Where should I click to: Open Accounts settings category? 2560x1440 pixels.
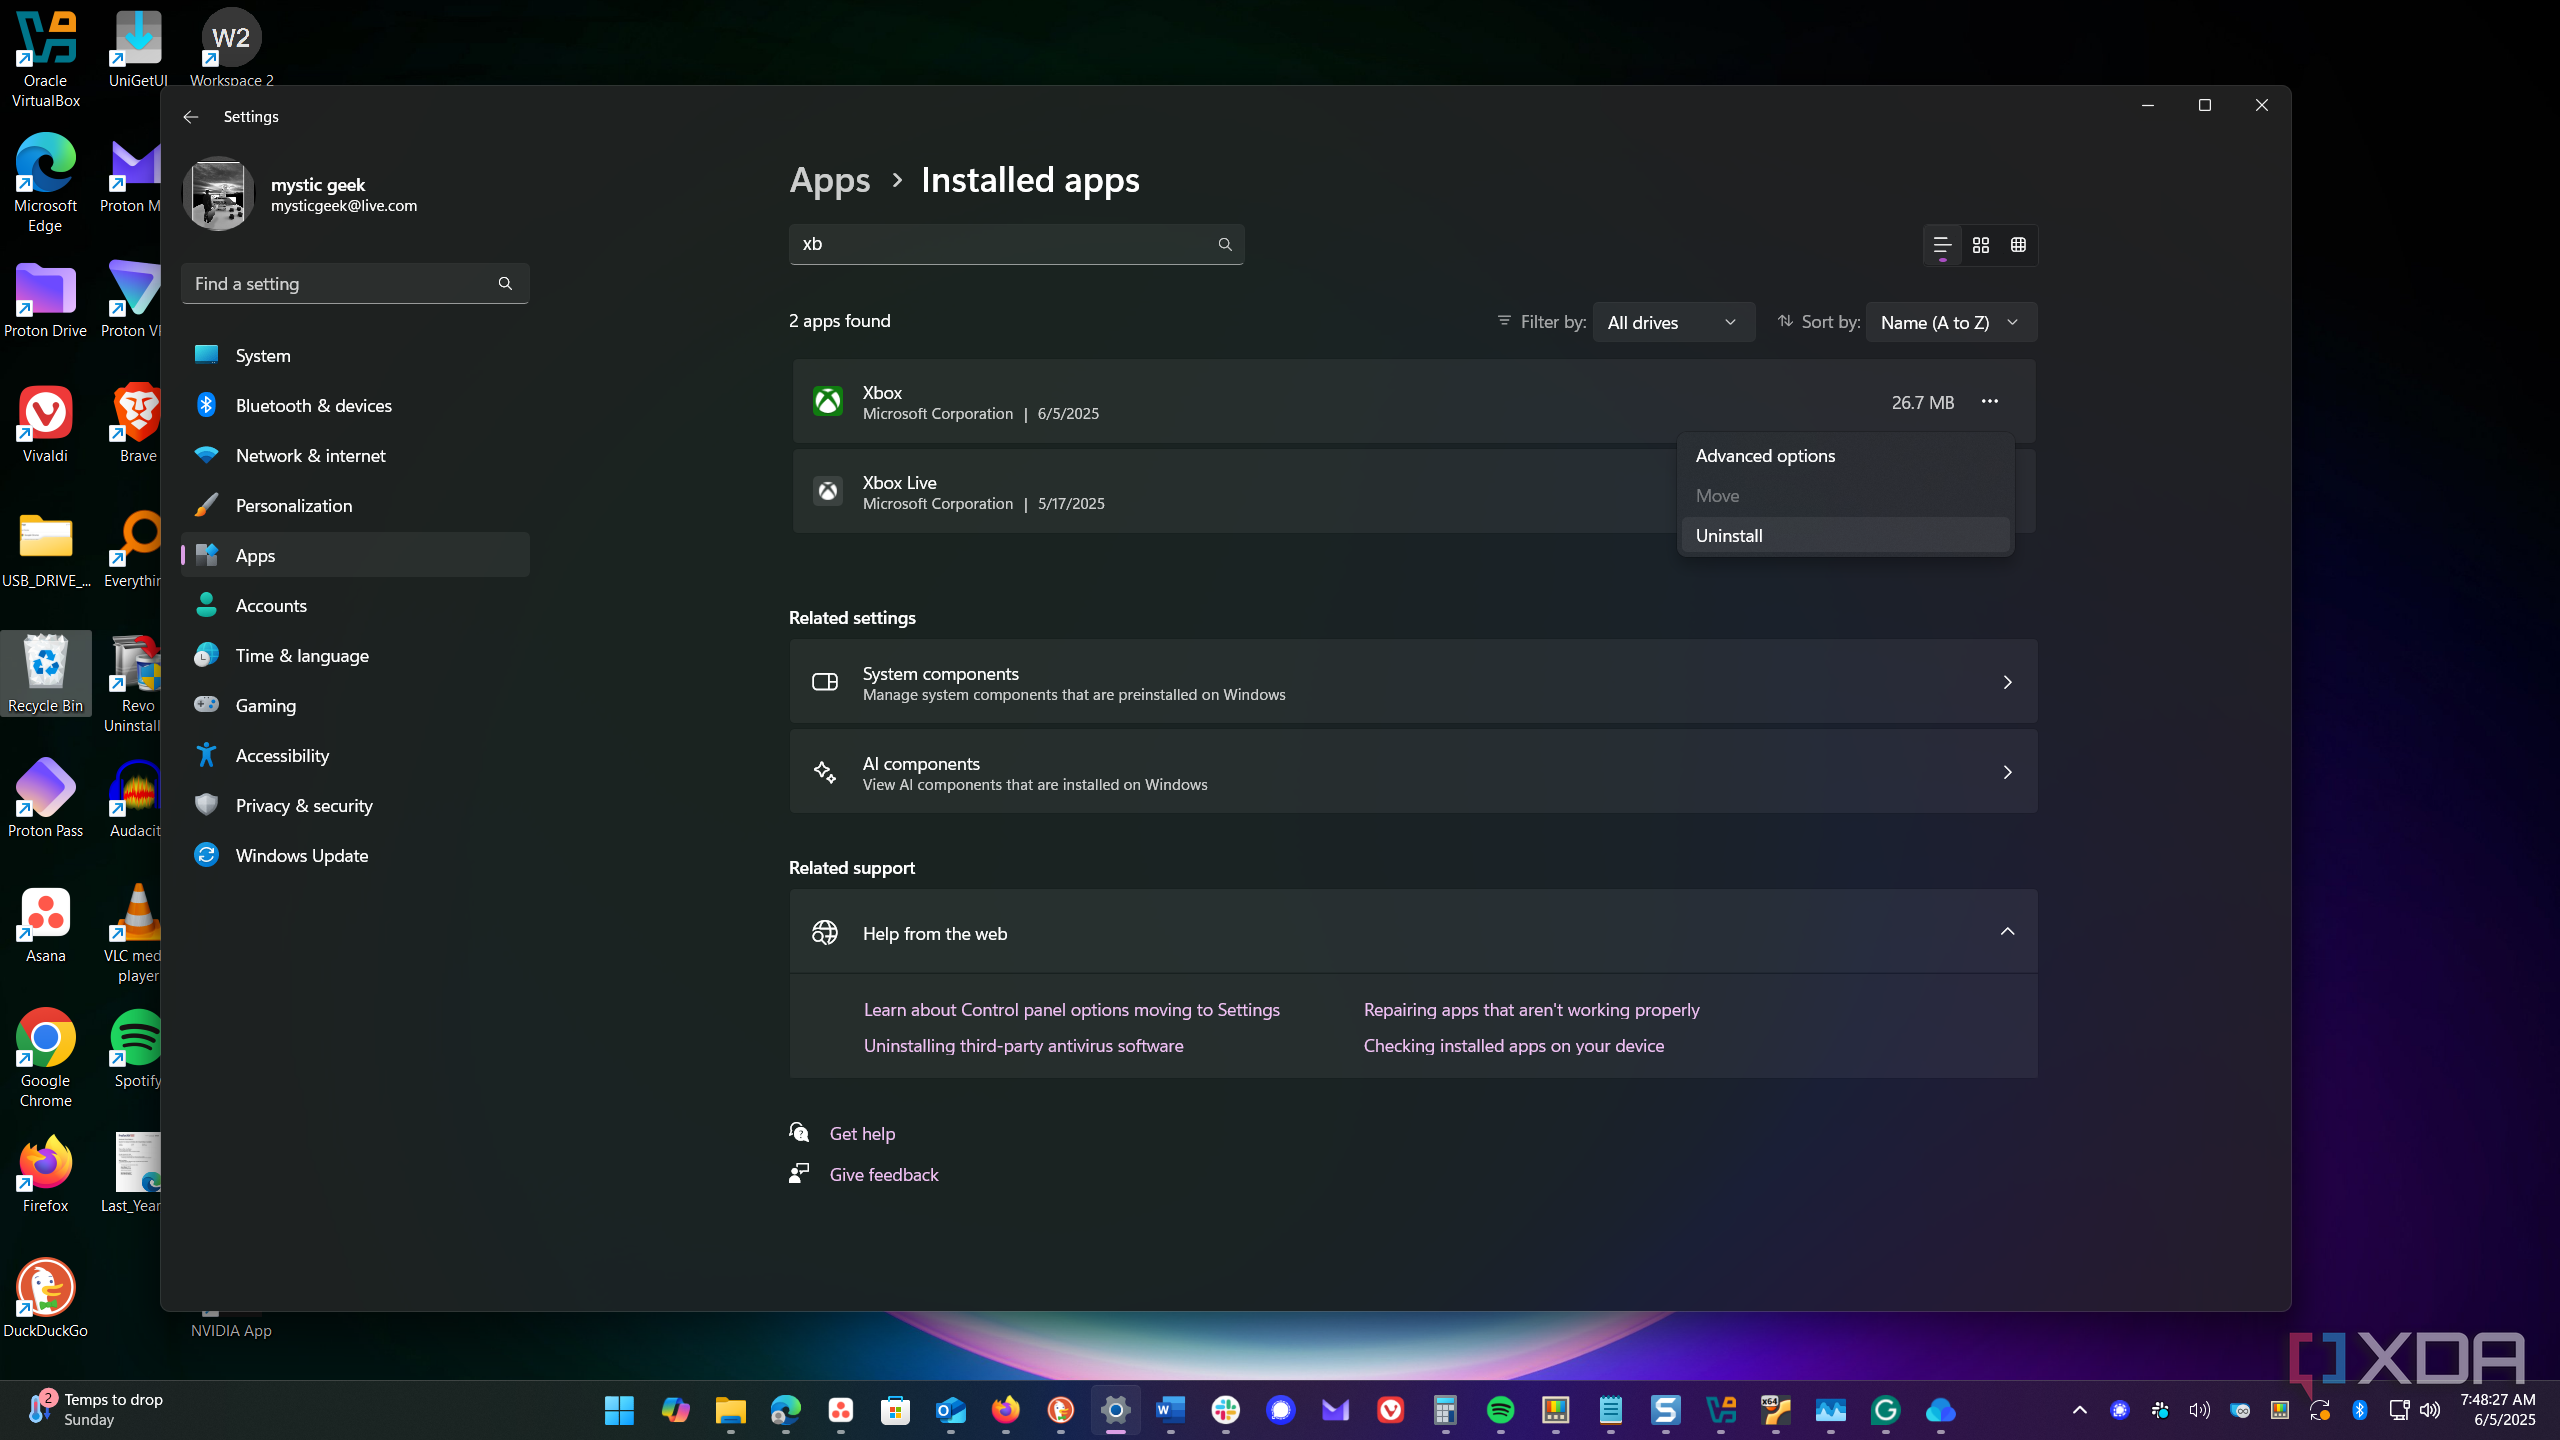pyautogui.click(x=355, y=605)
